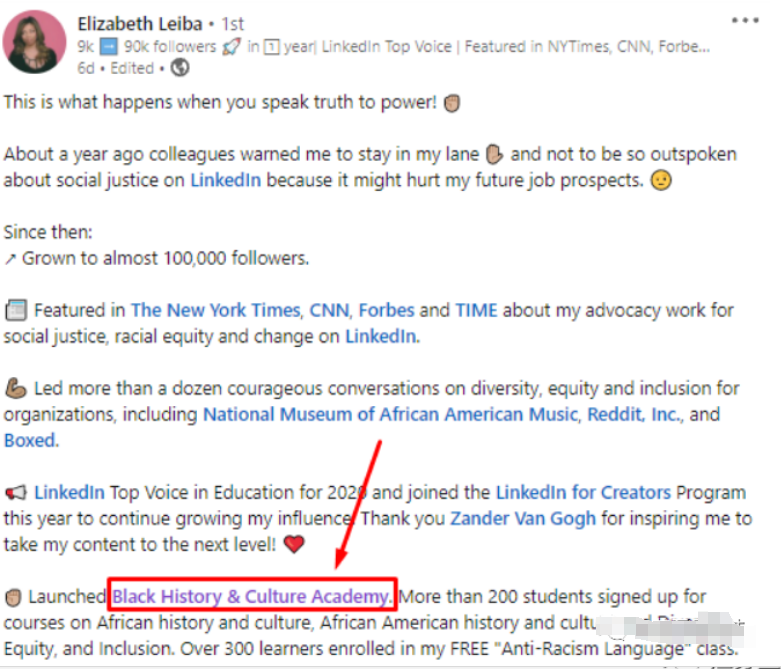Open LinkedIn for Creators link
The image size is (781, 669).
(x=583, y=493)
